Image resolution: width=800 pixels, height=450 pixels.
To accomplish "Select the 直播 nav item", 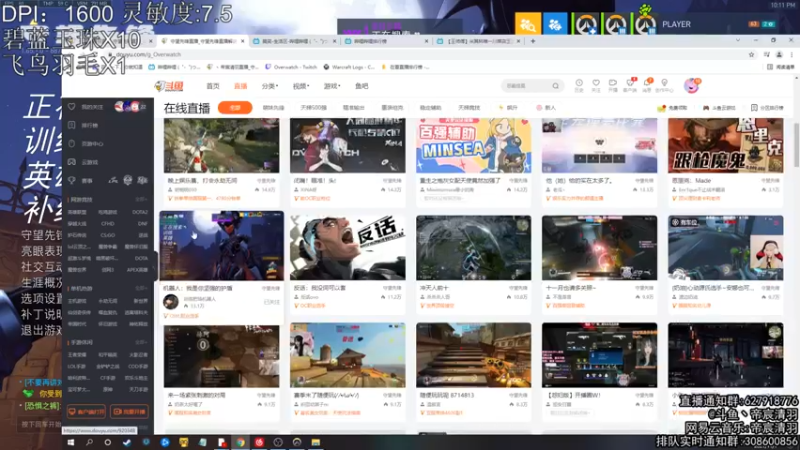I will click(x=240, y=86).
